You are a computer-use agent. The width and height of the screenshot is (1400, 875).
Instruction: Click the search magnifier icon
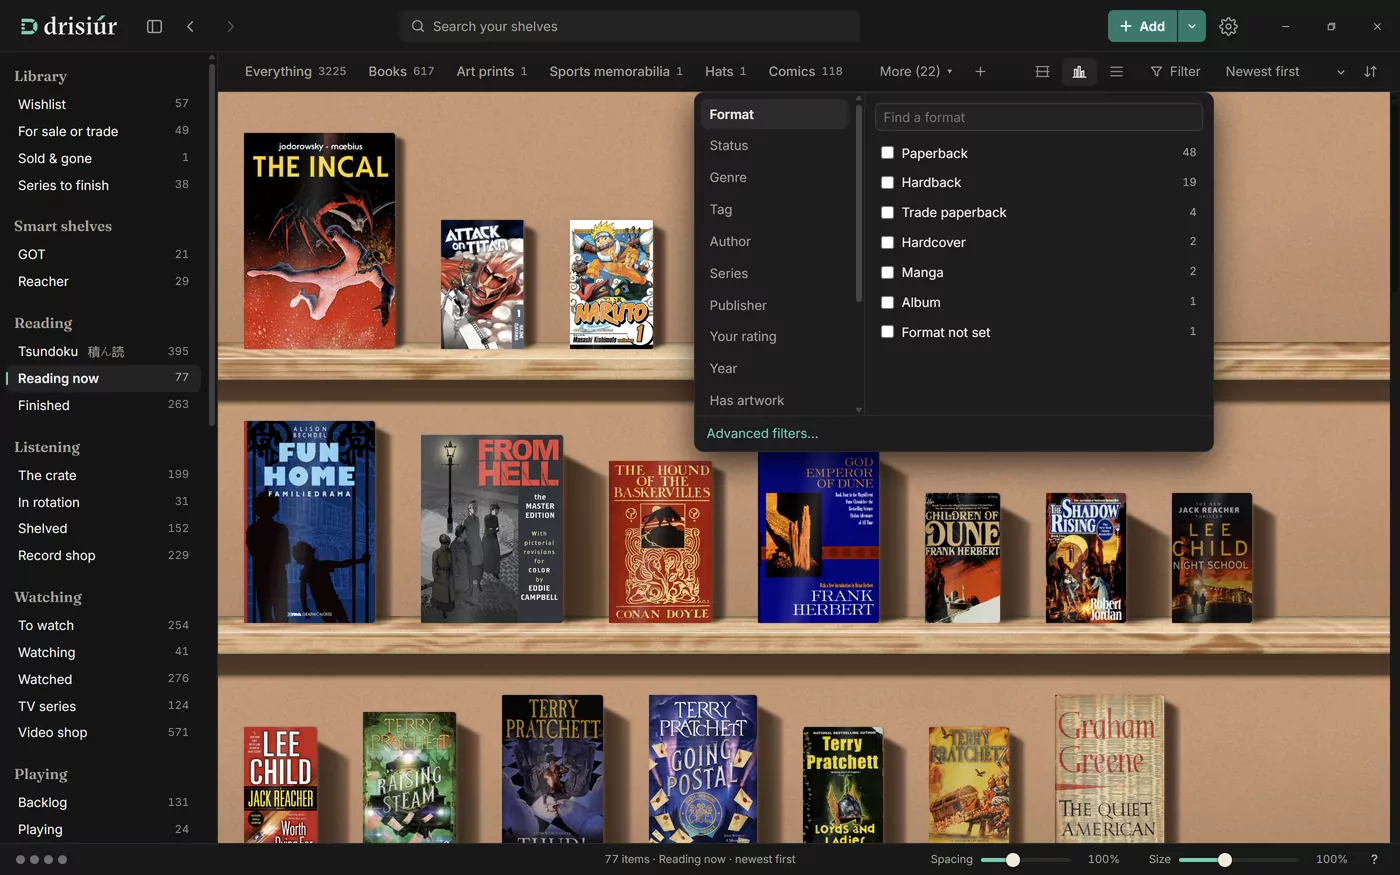pyautogui.click(x=418, y=27)
